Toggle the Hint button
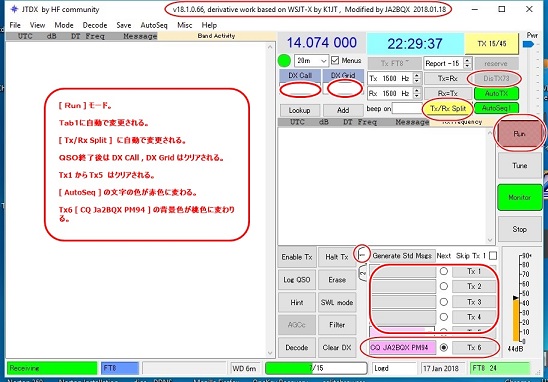The height and width of the screenshot is (382, 548). tap(297, 302)
